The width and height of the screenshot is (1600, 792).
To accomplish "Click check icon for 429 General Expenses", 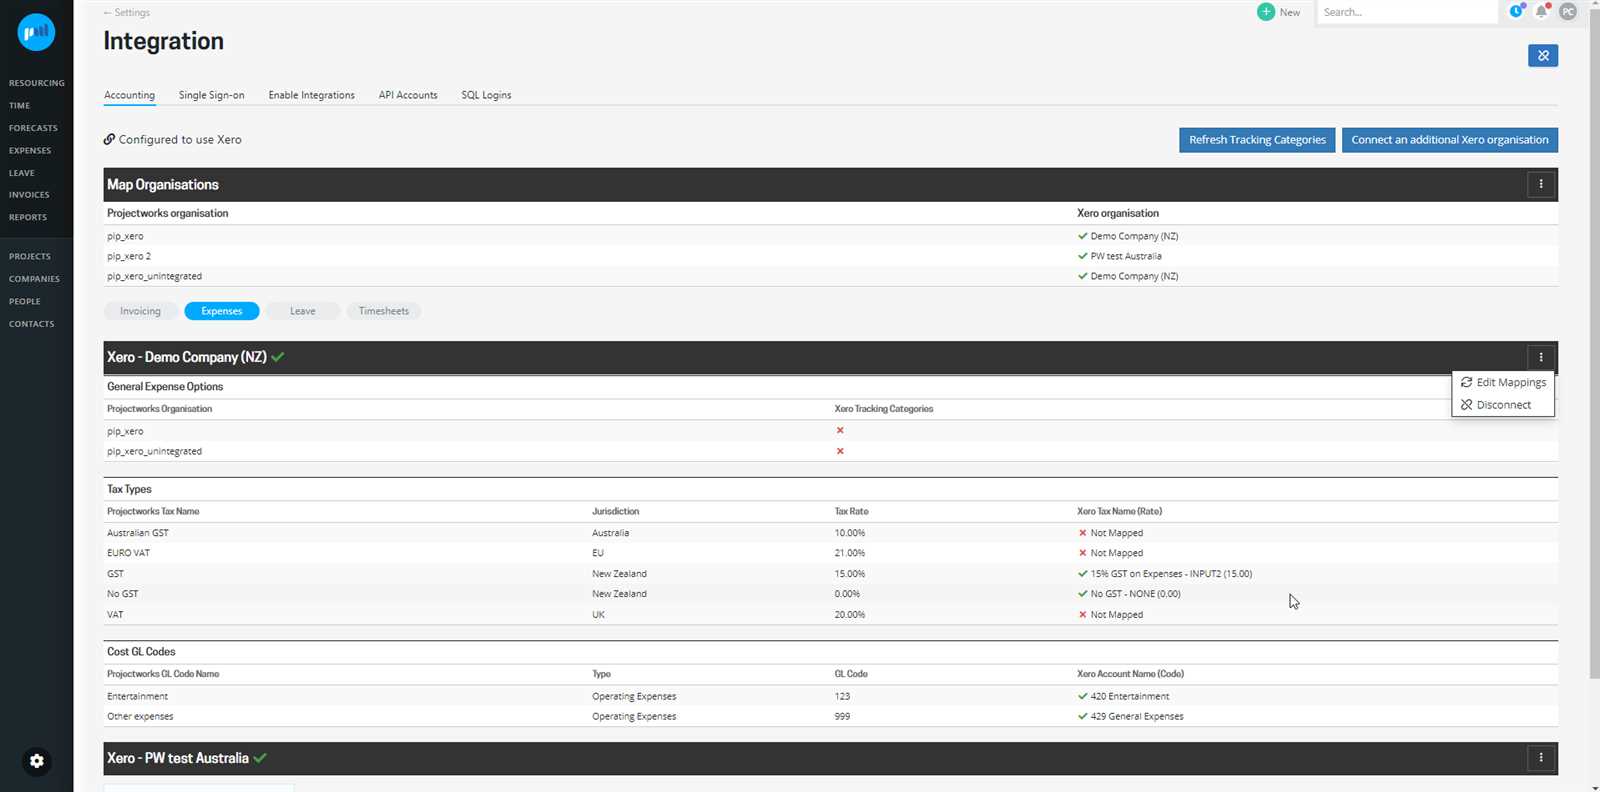I will point(1082,716).
